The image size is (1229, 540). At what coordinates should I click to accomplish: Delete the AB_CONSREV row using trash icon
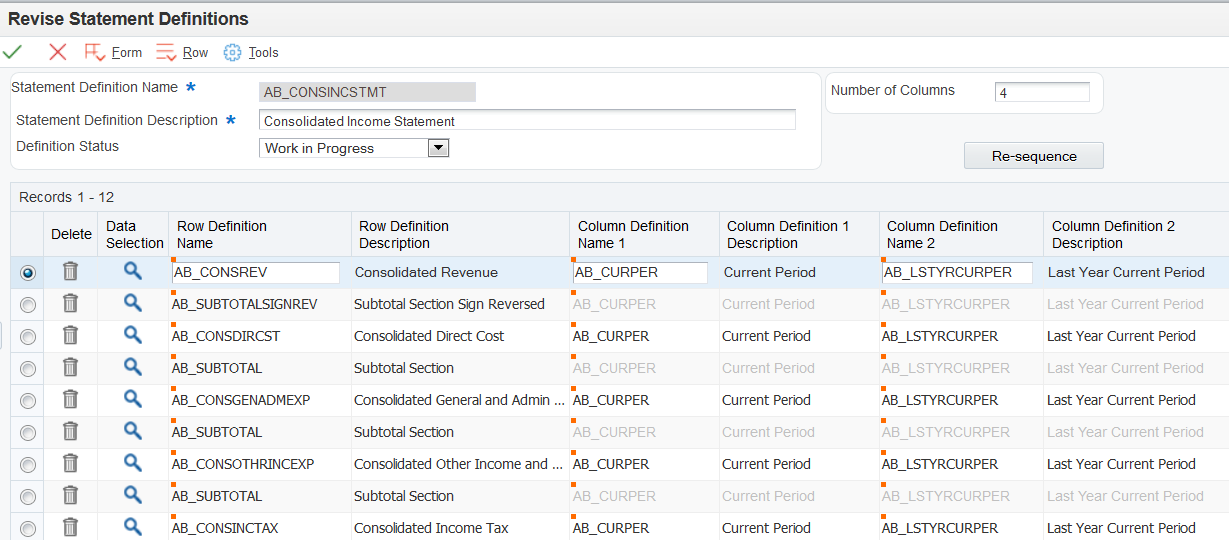pos(70,272)
